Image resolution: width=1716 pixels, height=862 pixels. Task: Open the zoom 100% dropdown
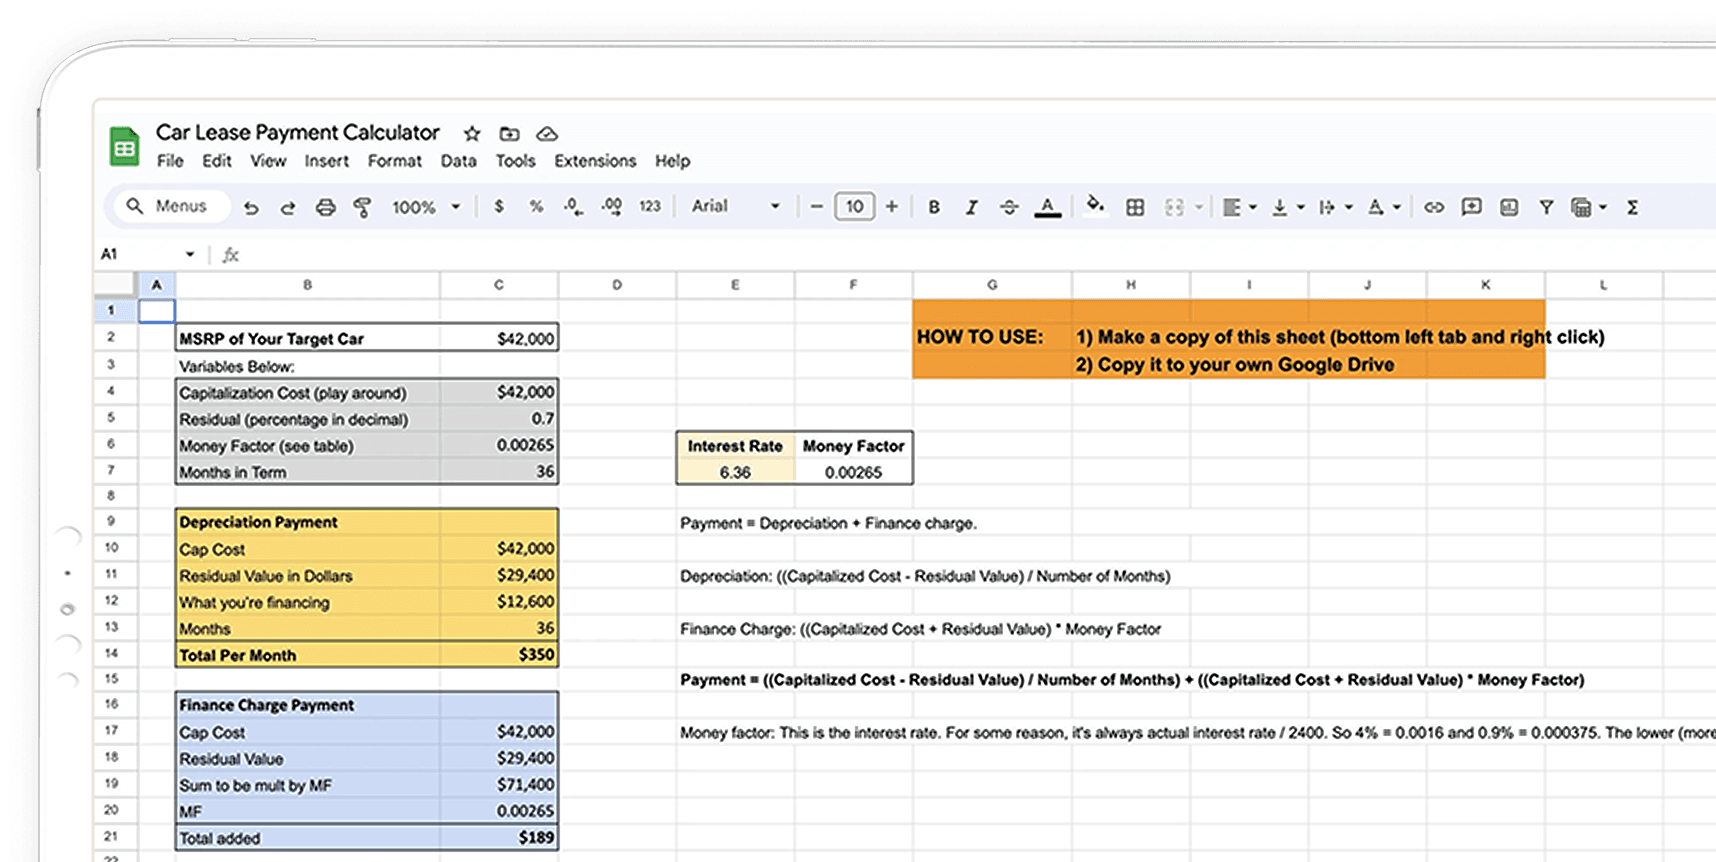426,207
